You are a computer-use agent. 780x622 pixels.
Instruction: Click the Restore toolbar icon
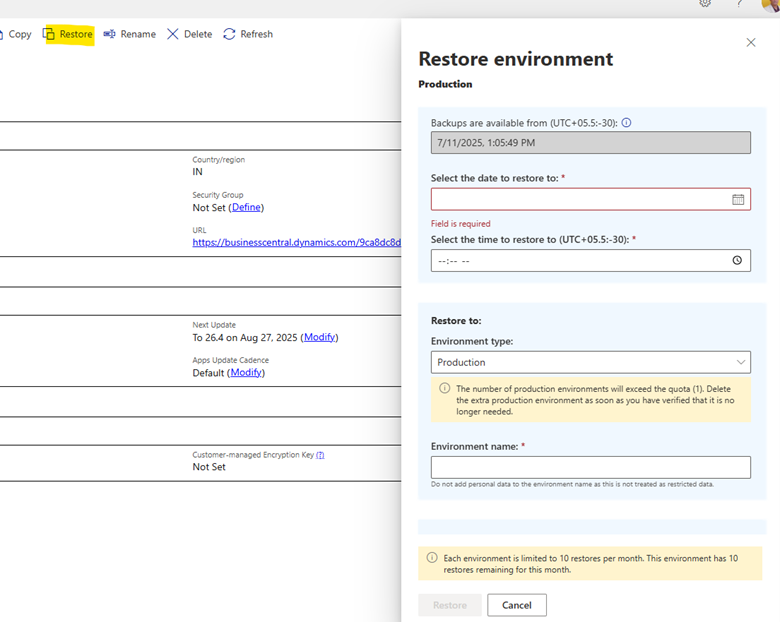49,34
